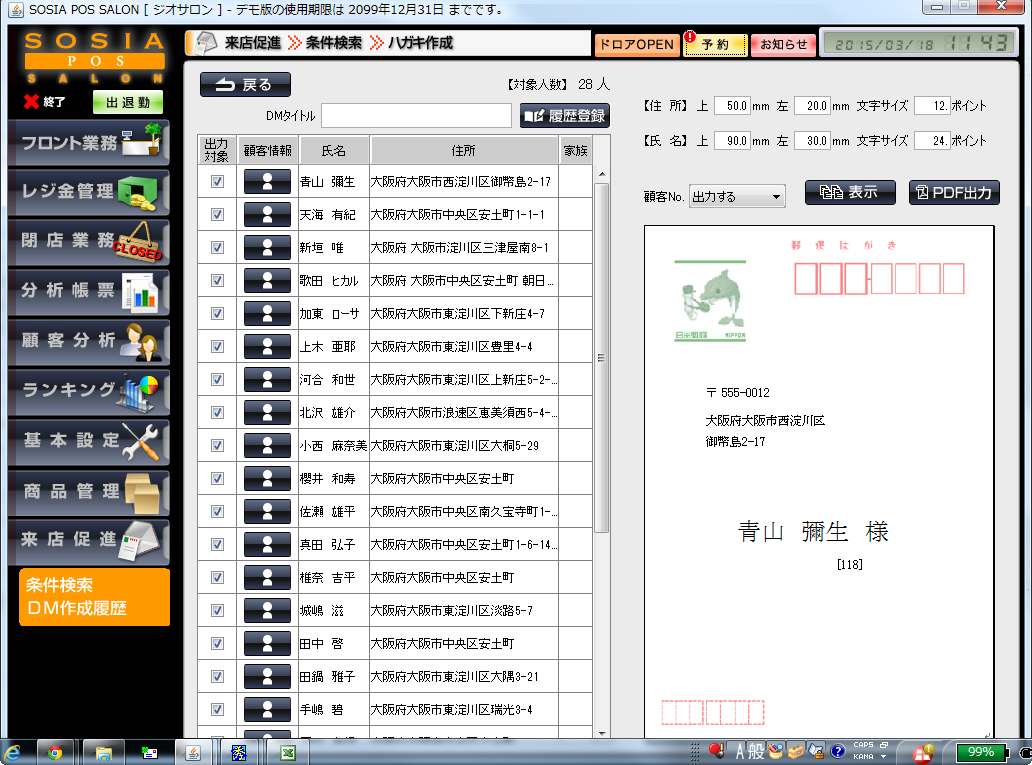Click the DMタイトル text field
Image resolution: width=1032 pixels, height=765 pixels.
[416, 116]
